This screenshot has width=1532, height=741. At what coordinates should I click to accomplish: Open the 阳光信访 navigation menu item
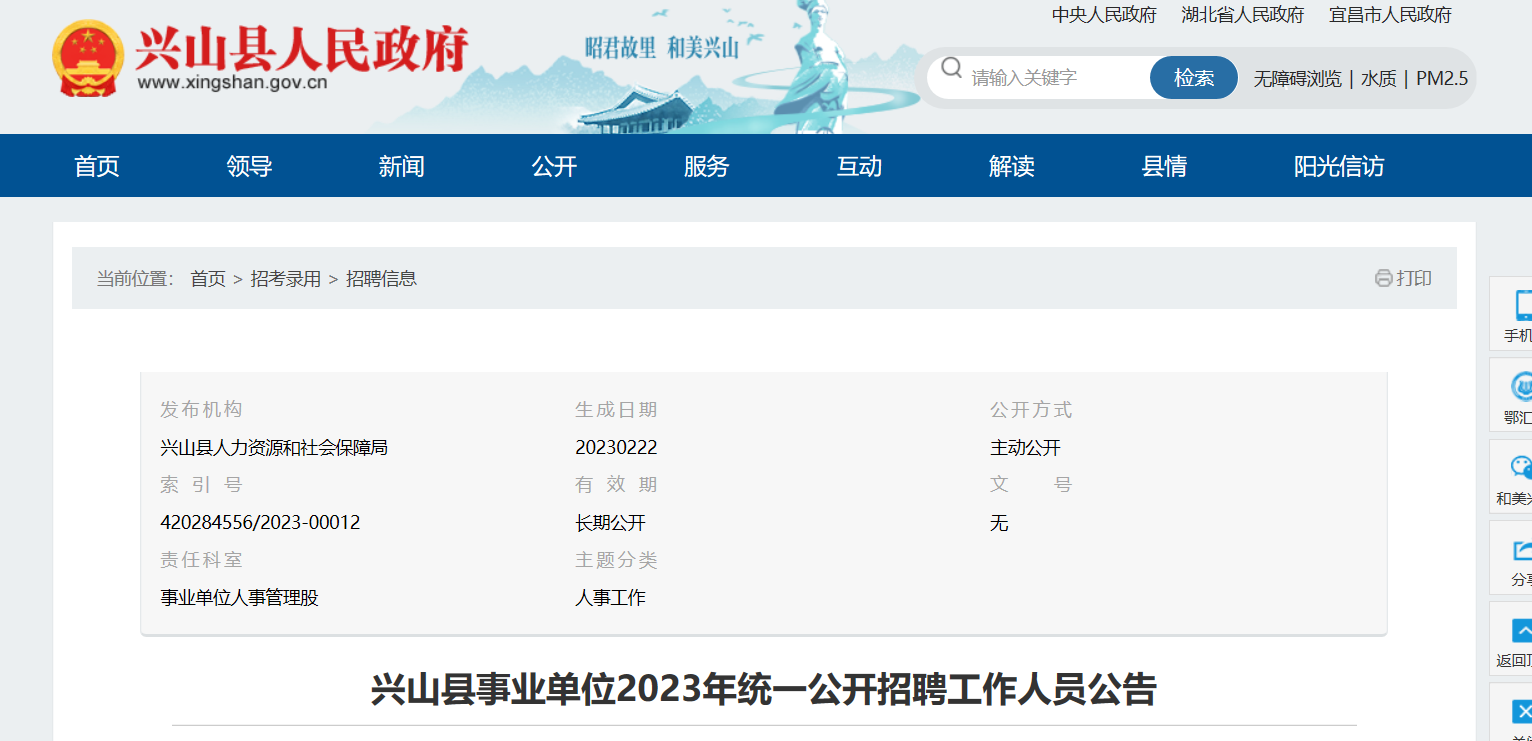(1339, 166)
